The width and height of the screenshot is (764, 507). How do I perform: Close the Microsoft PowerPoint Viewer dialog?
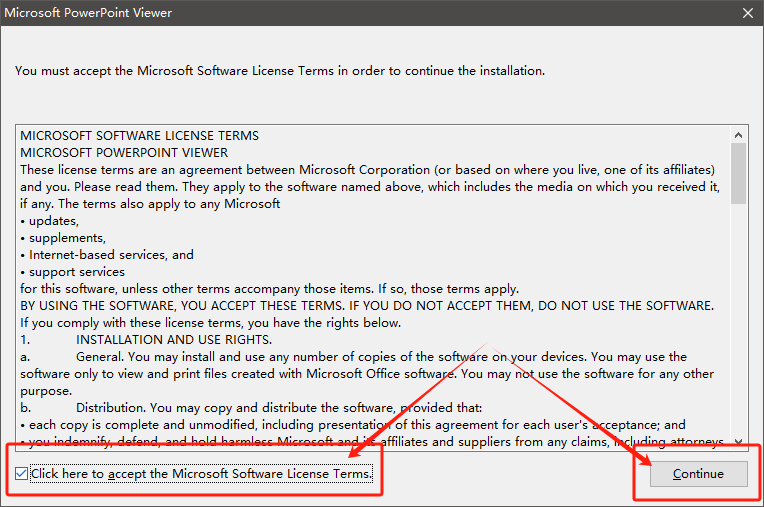click(x=746, y=13)
